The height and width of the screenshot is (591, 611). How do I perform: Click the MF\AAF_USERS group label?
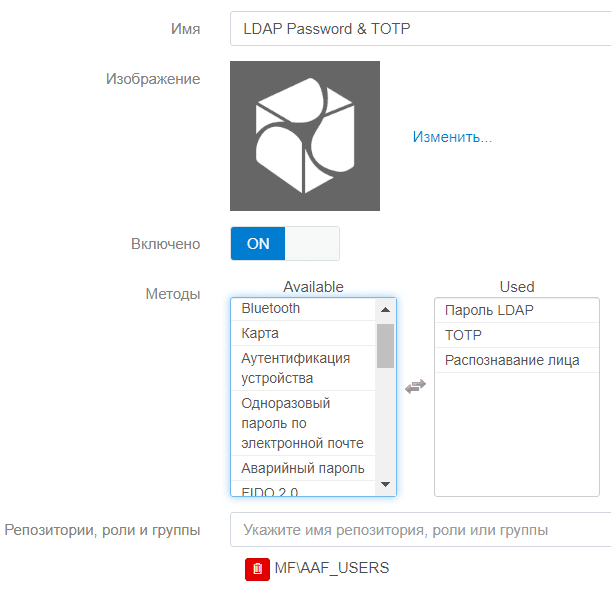click(331, 568)
